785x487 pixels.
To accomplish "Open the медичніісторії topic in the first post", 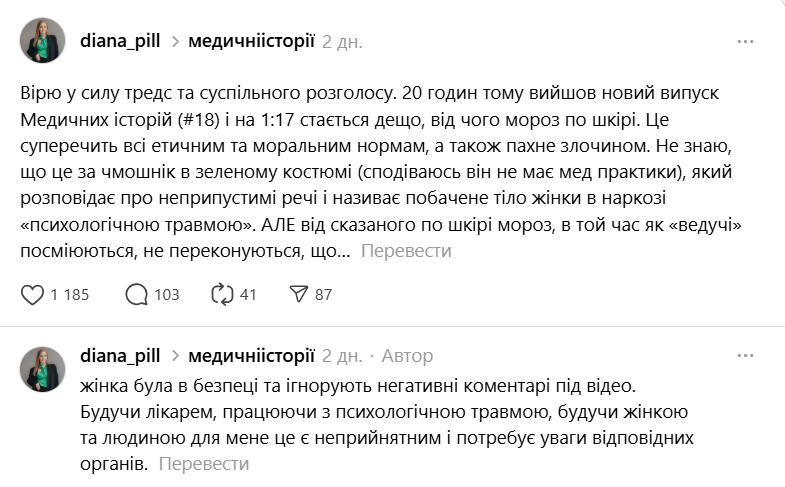I will [x=251, y=42].
